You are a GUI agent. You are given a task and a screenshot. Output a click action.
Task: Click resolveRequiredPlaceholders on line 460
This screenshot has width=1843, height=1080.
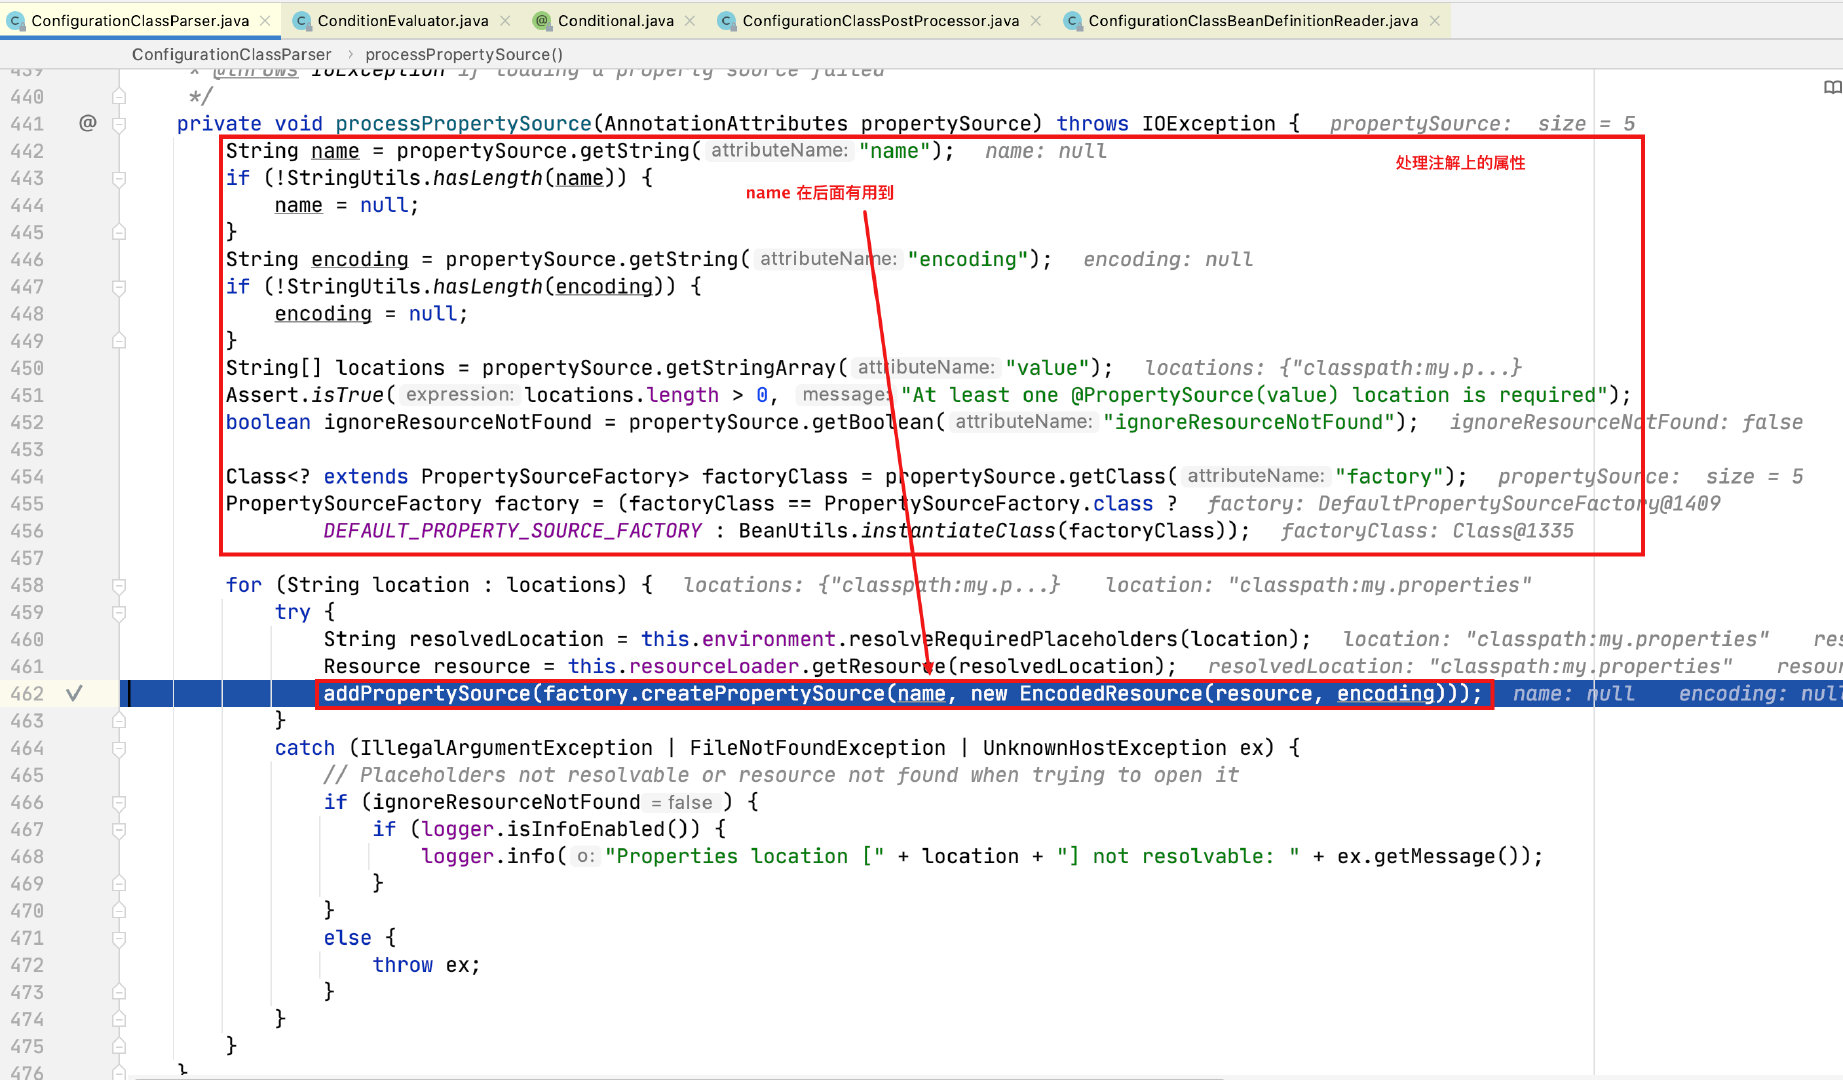[1013, 639]
